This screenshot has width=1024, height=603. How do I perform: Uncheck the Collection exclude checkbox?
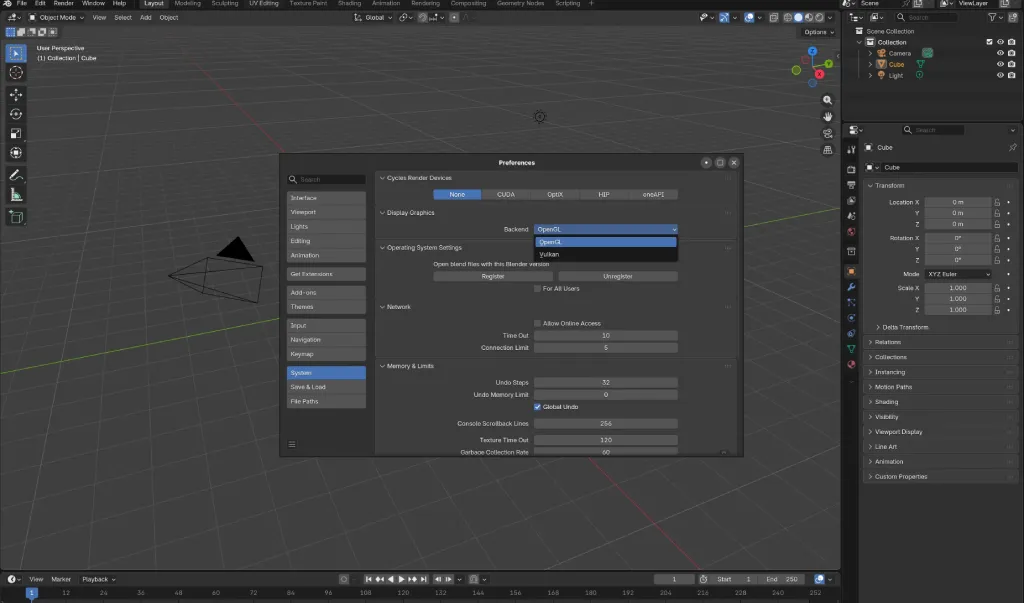click(989, 42)
